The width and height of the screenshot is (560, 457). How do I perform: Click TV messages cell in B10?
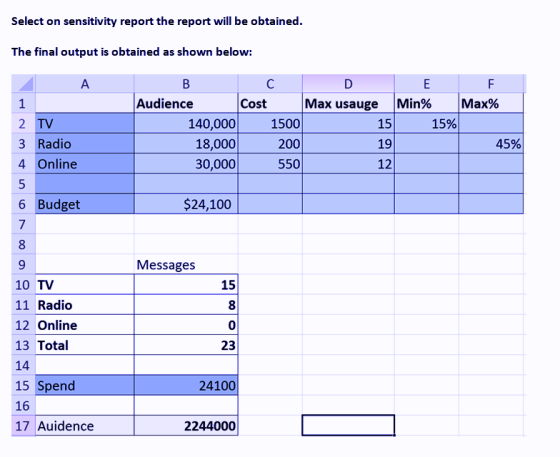pos(186,285)
